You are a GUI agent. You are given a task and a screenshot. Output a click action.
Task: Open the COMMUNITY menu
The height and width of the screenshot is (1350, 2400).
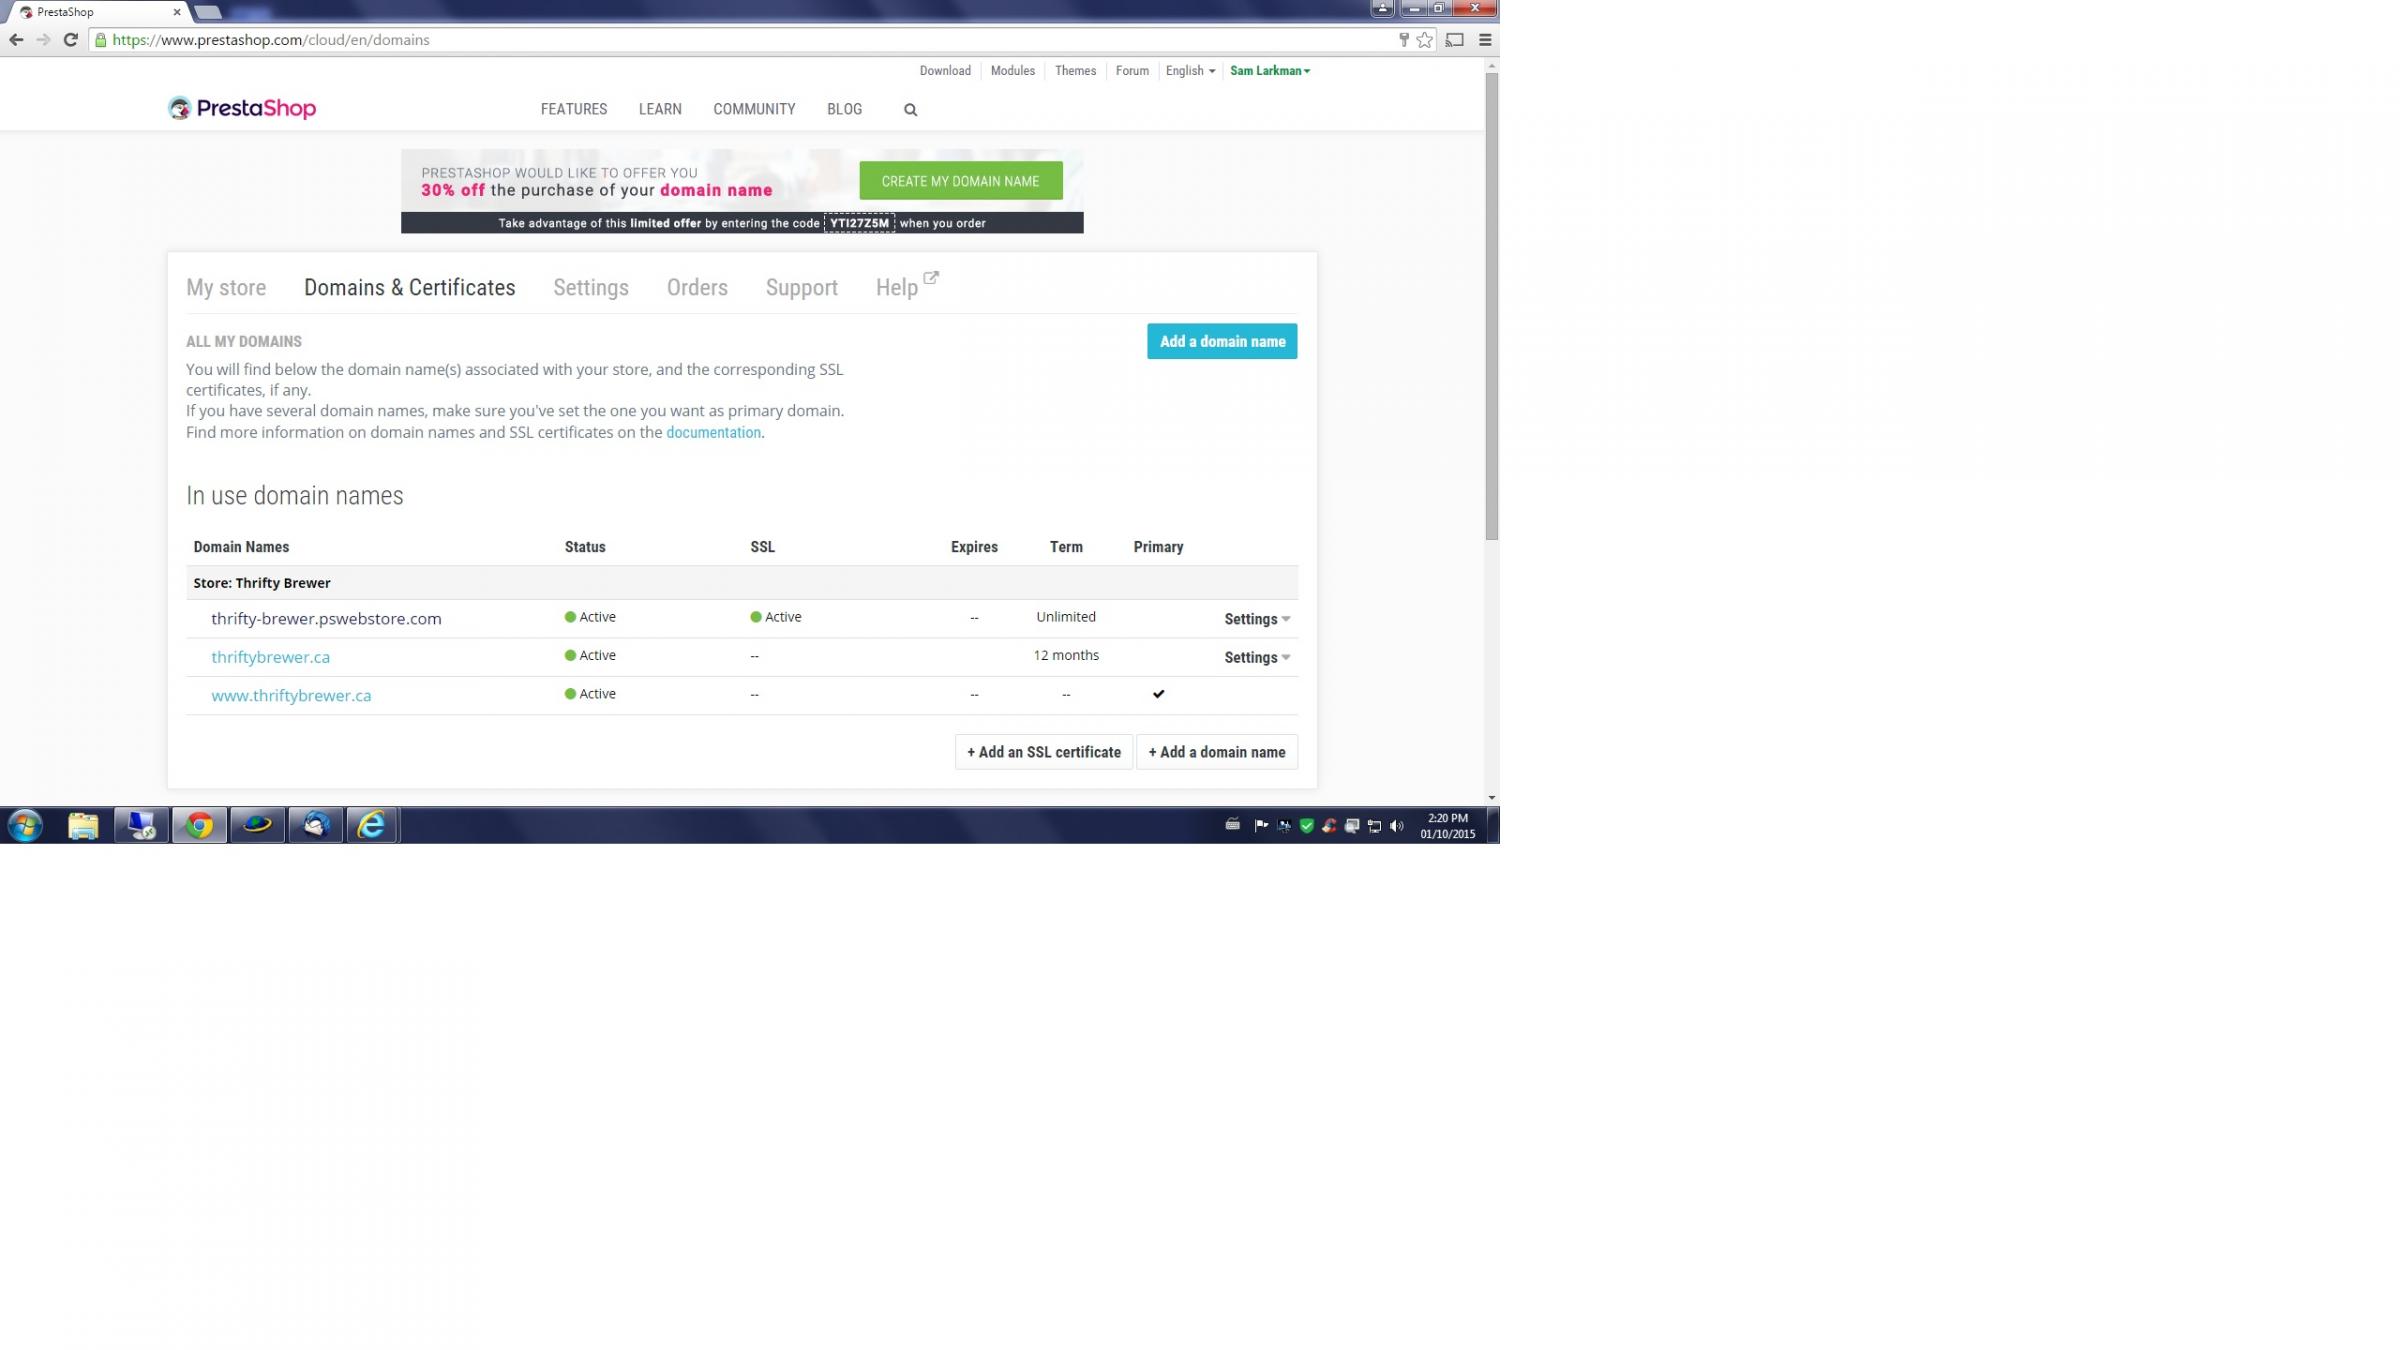(x=754, y=109)
